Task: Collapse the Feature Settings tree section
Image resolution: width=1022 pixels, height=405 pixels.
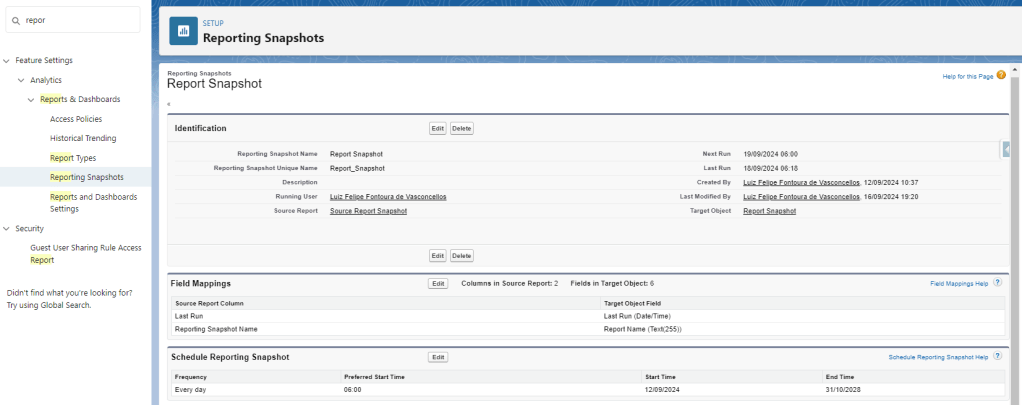Action: [x=7, y=61]
